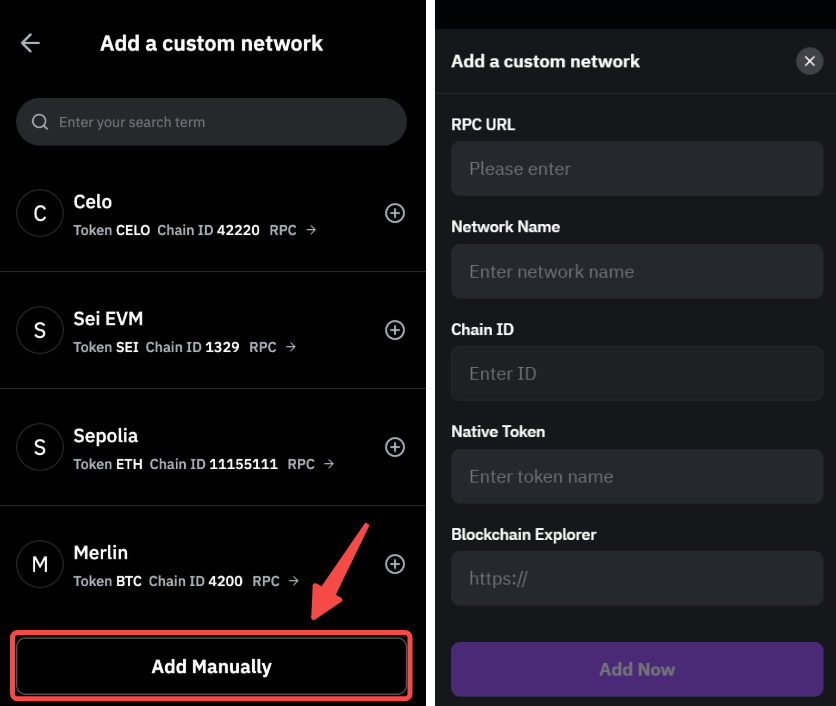This screenshot has width=836, height=706.
Task: Open Merlin RPC arrow link
Action: (294, 581)
